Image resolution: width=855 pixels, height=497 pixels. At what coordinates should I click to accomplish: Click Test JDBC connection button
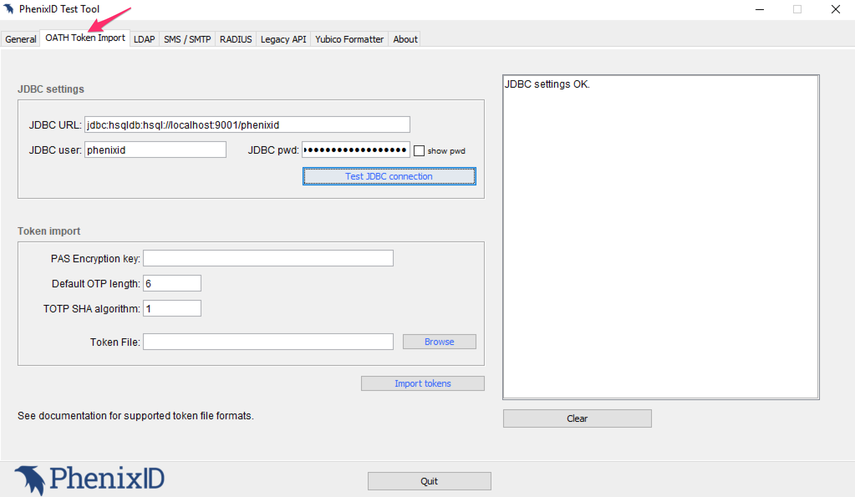click(x=389, y=176)
